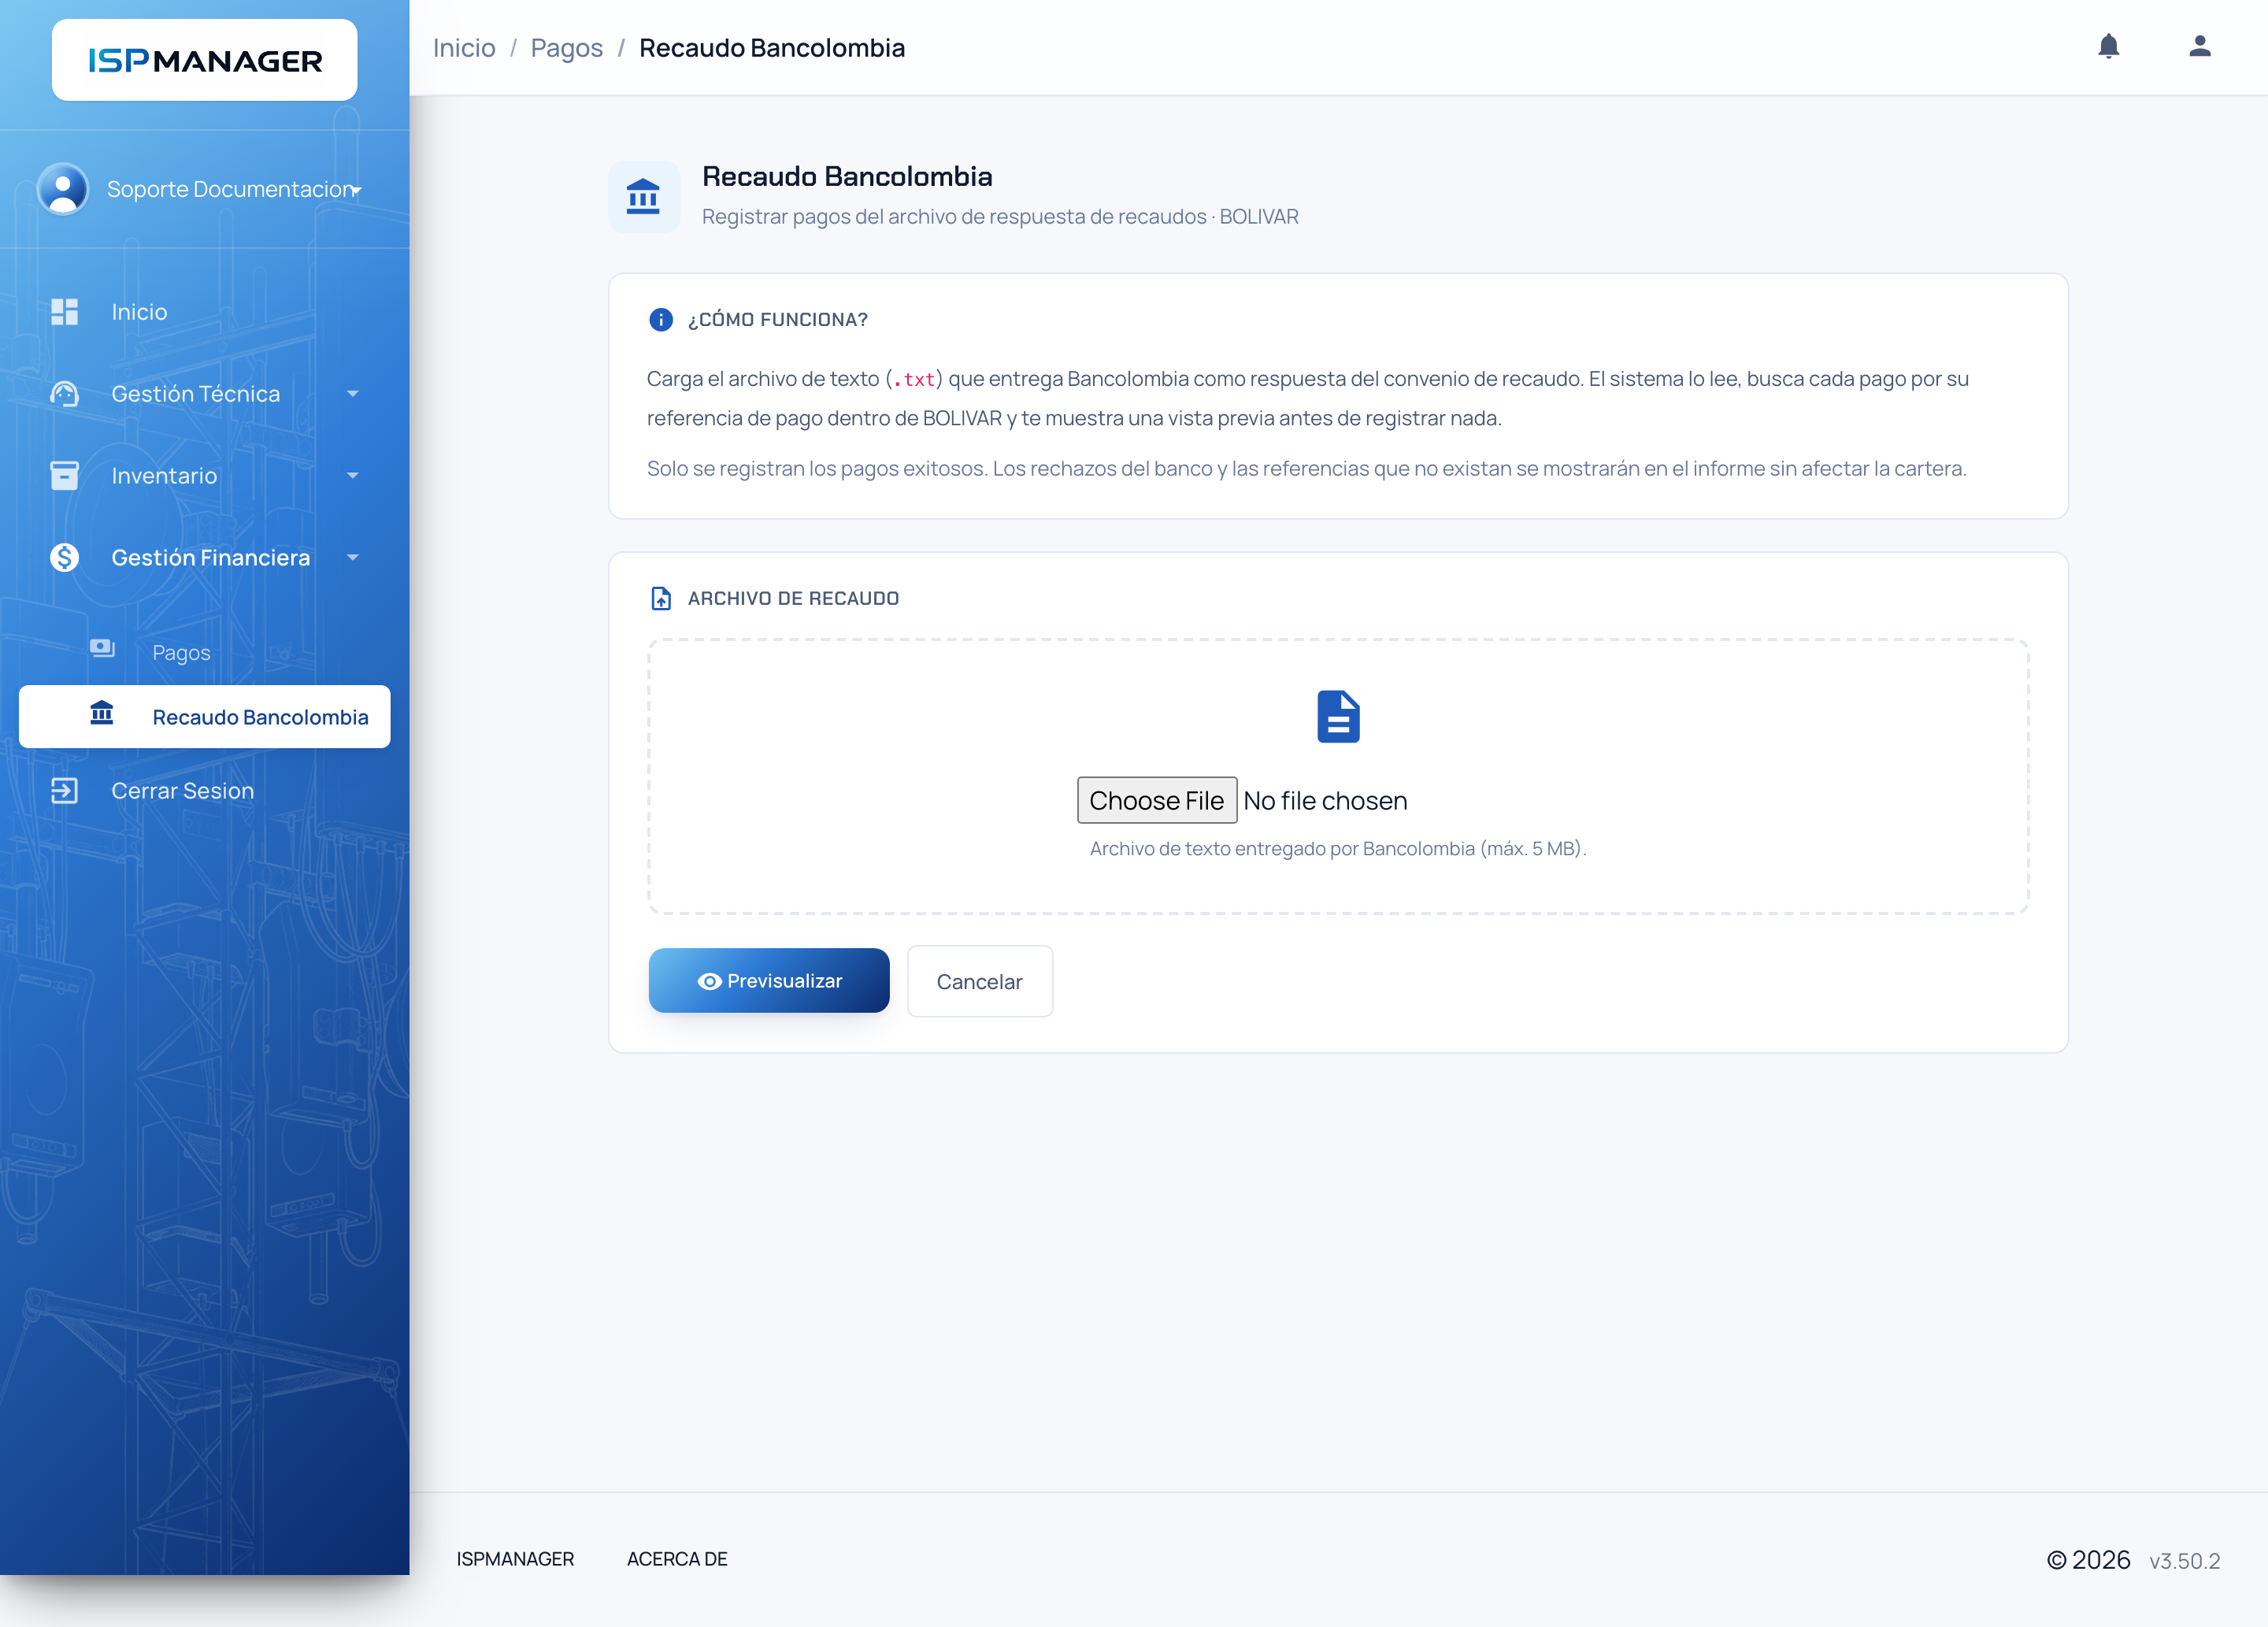The height and width of the screenshot is (1627, 2268).
Task: Click the ISPMANAGER logo
Action: pyautogui.click(x=205, y=60)
